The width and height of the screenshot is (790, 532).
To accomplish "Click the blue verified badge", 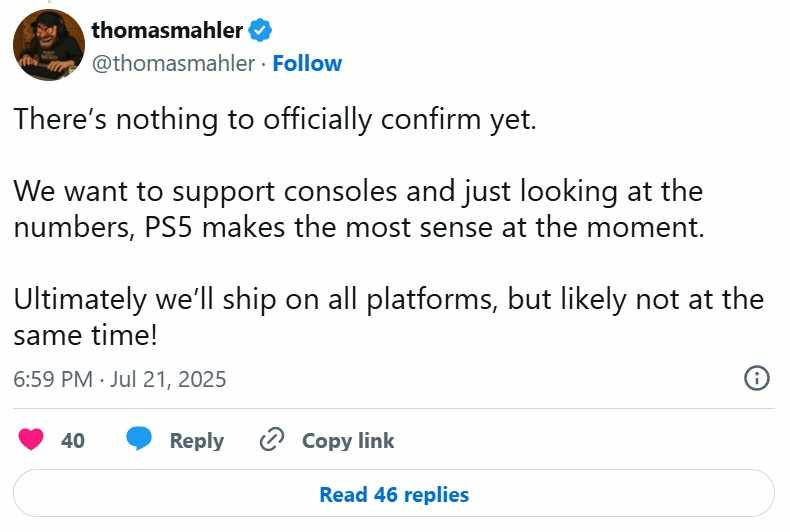I will tap(261, 31).
